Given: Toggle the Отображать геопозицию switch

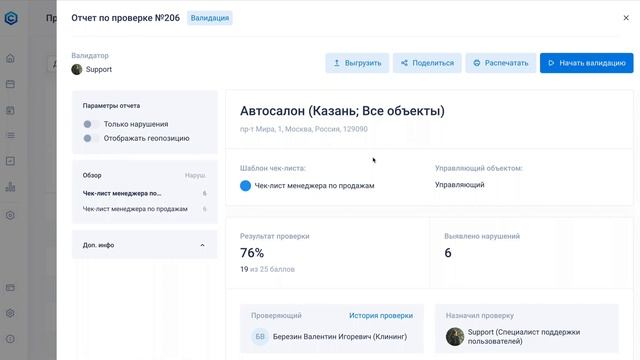Looking at the screenshot, I should [91, 138].
